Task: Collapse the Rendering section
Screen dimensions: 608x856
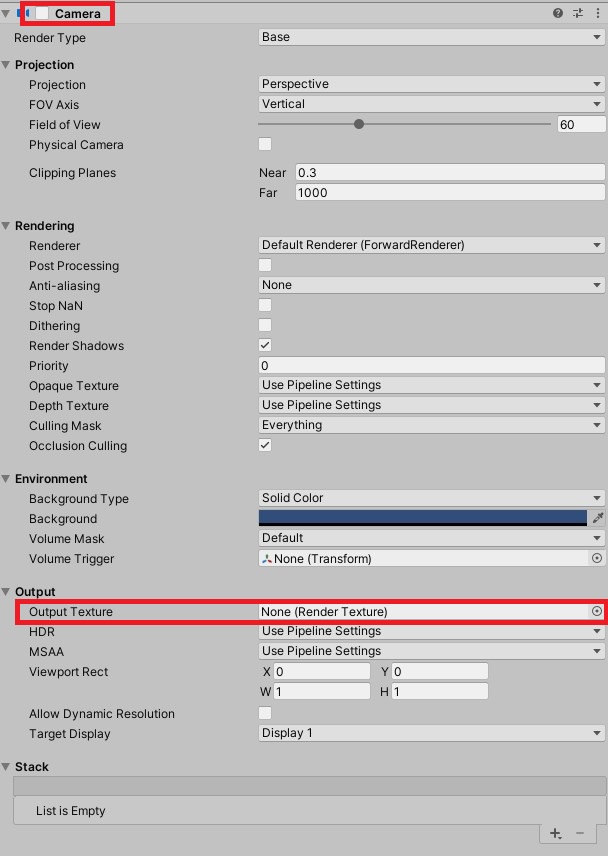Action: click(6, 225)
